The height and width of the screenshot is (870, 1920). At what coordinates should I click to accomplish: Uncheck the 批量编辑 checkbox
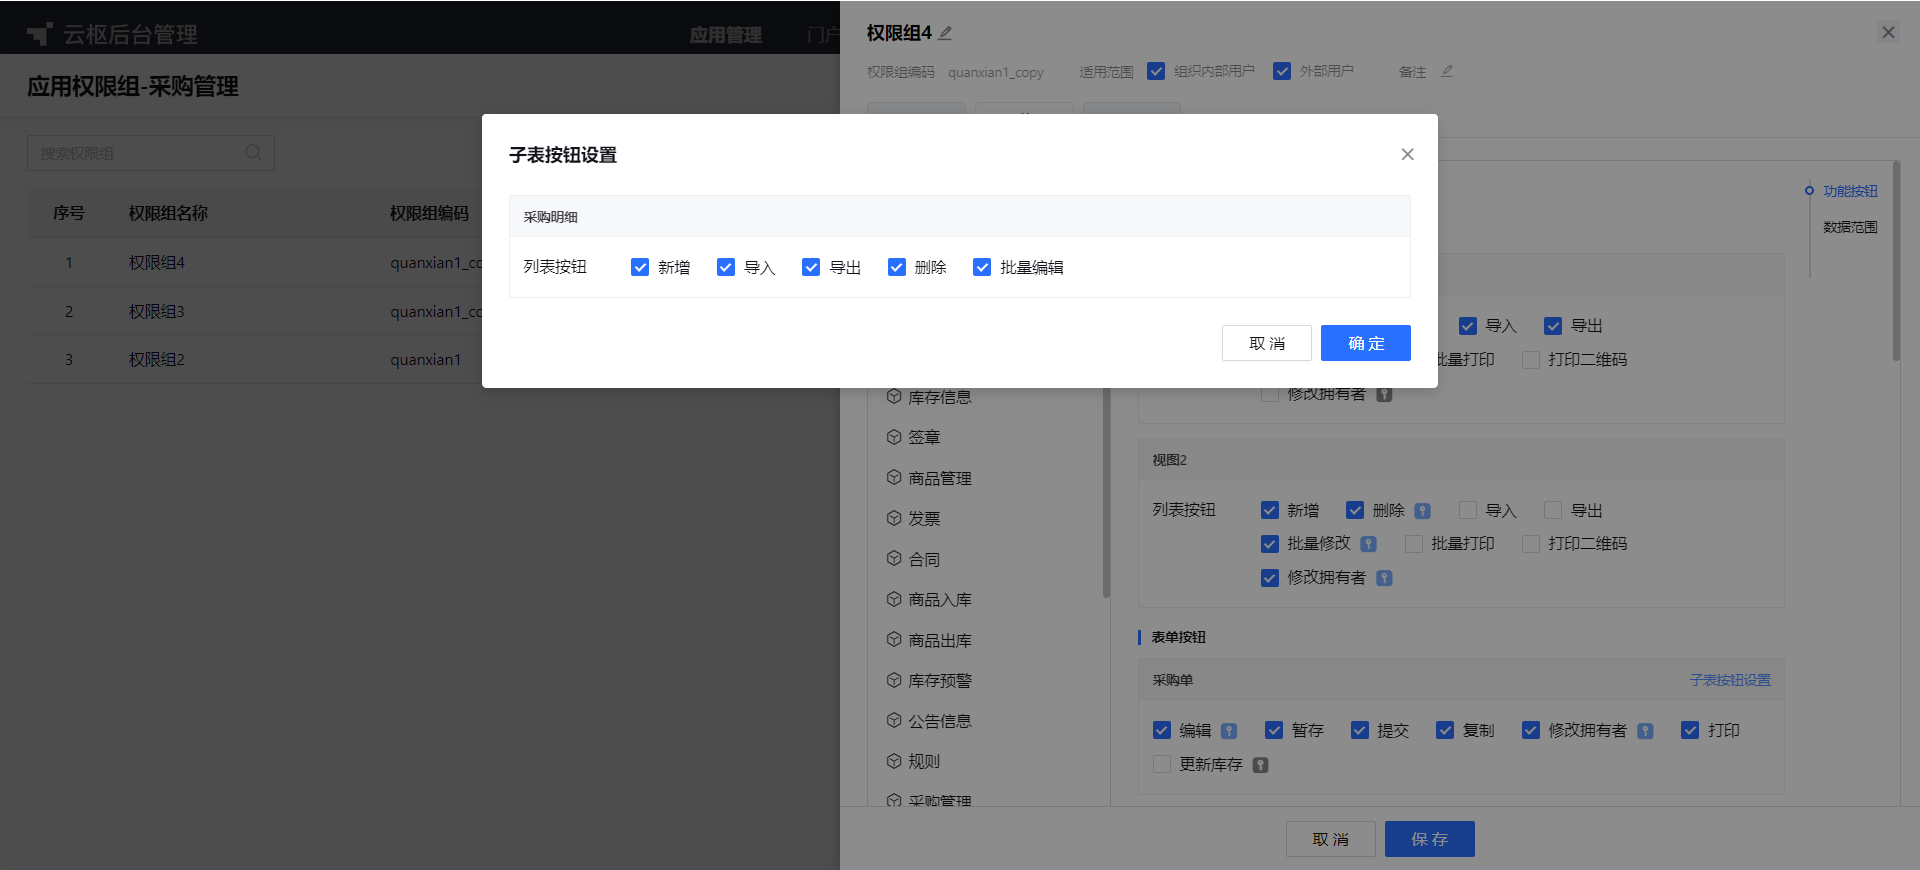(x=982, y=267)
